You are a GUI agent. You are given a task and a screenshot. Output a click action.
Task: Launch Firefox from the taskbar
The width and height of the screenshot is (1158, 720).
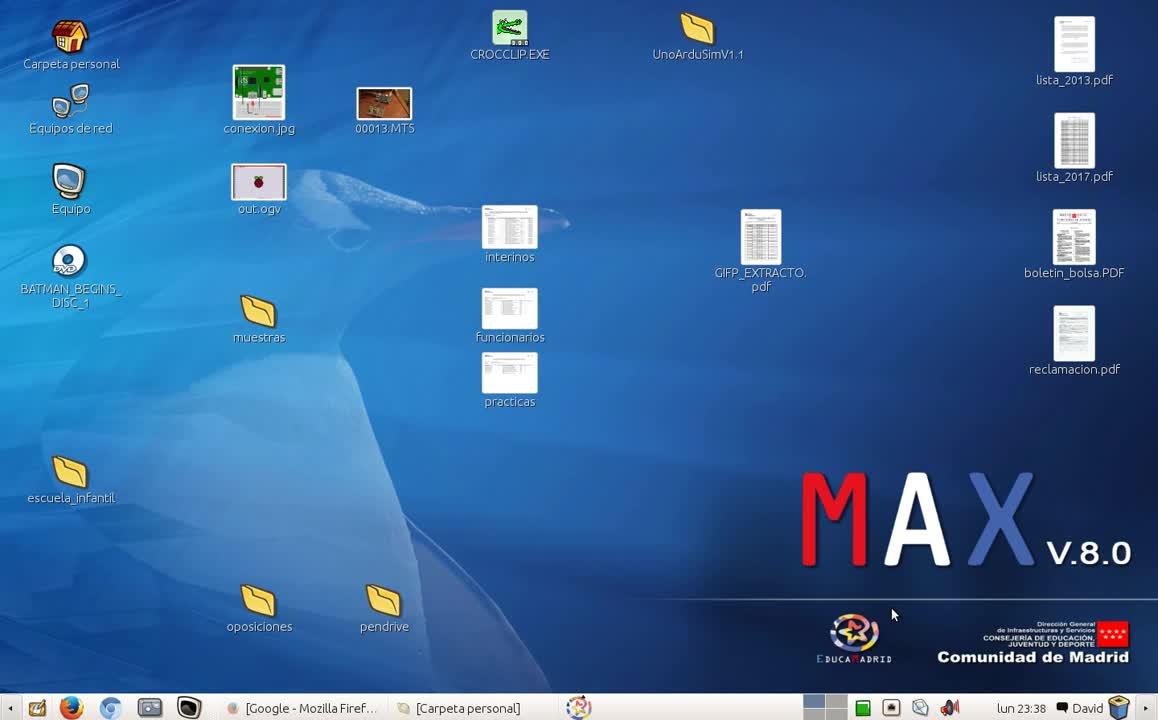point(71,708)
